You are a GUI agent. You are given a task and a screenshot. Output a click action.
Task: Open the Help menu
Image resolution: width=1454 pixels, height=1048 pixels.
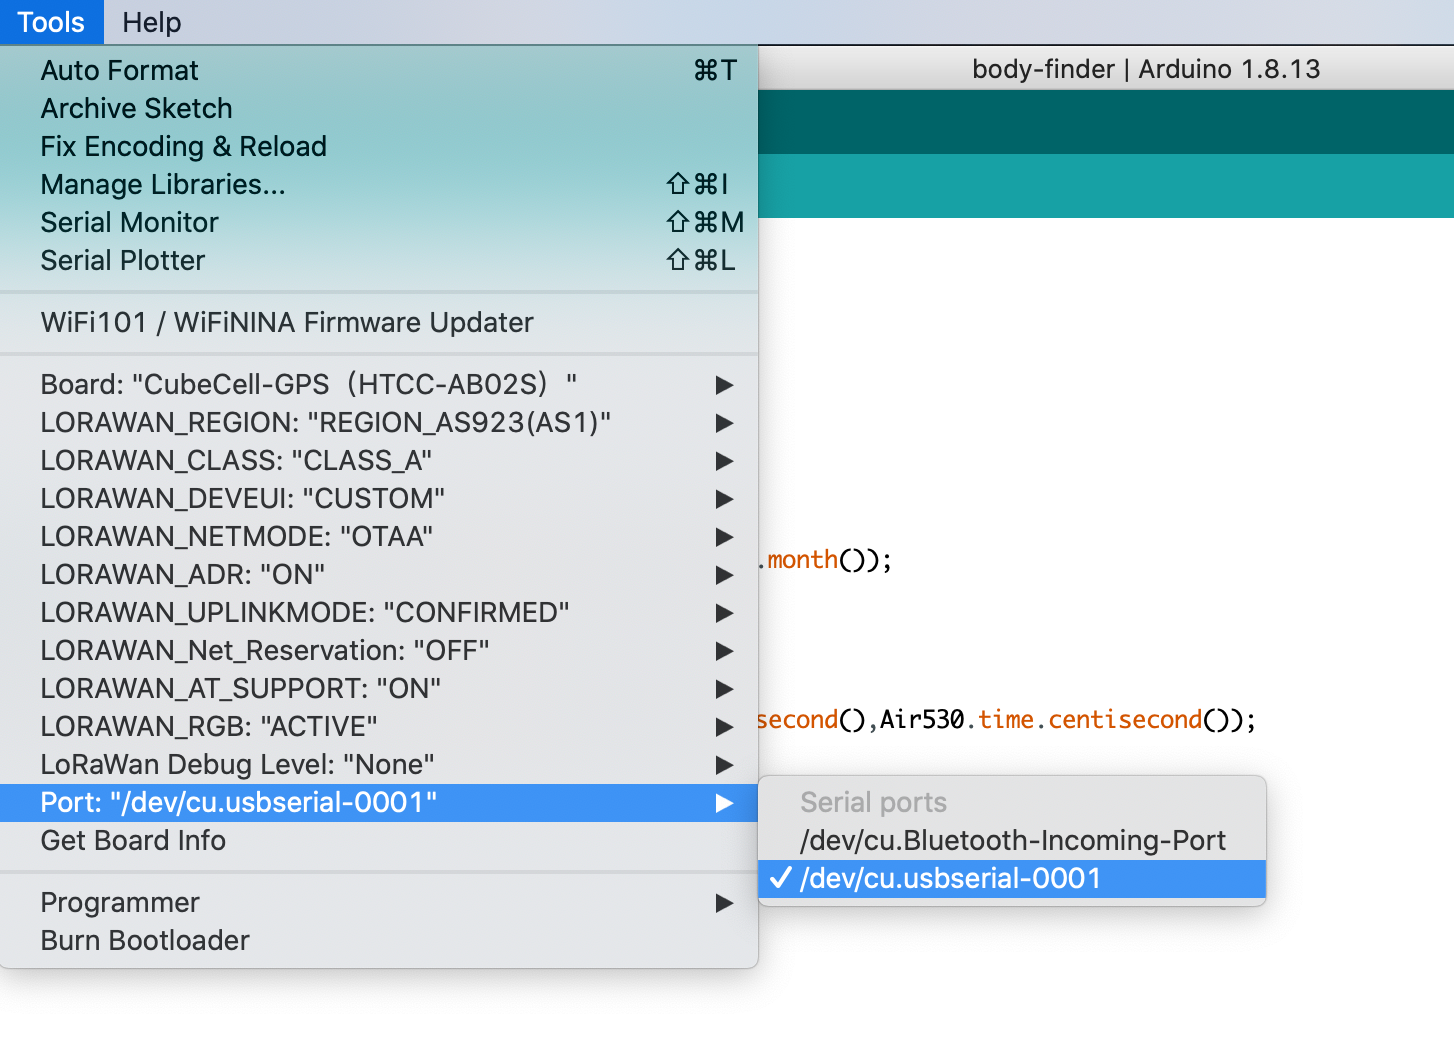pos(151,22)
